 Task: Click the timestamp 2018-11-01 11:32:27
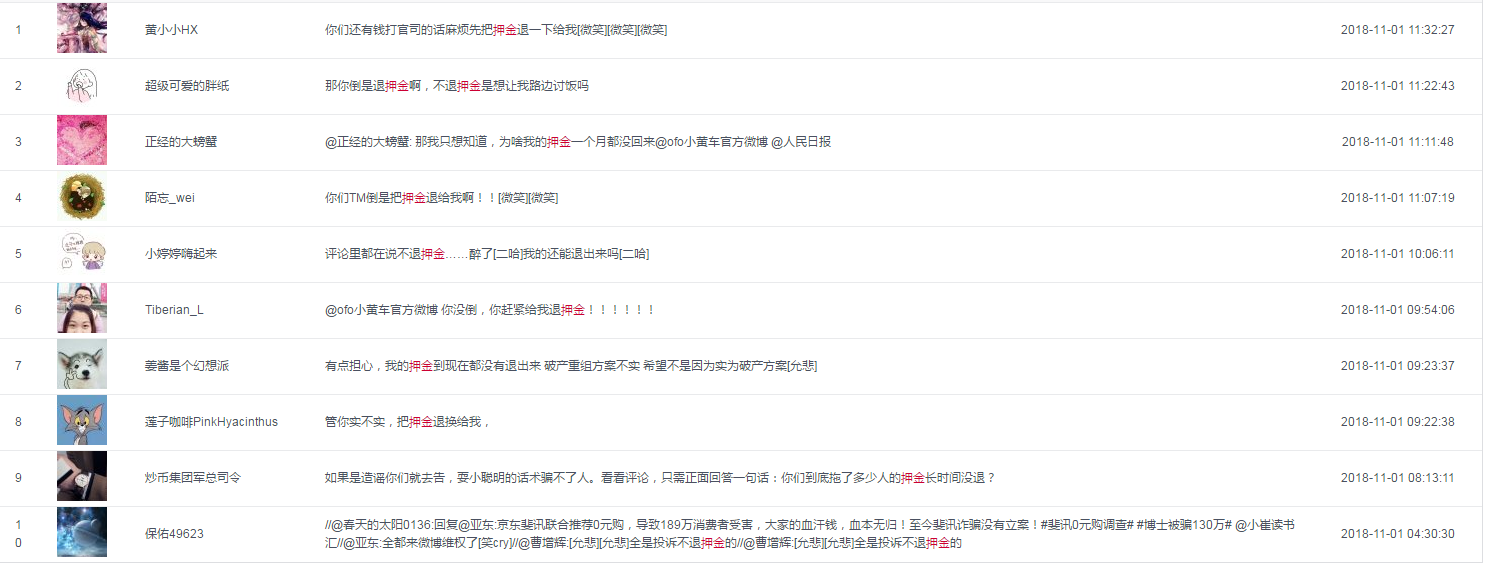1397,30
